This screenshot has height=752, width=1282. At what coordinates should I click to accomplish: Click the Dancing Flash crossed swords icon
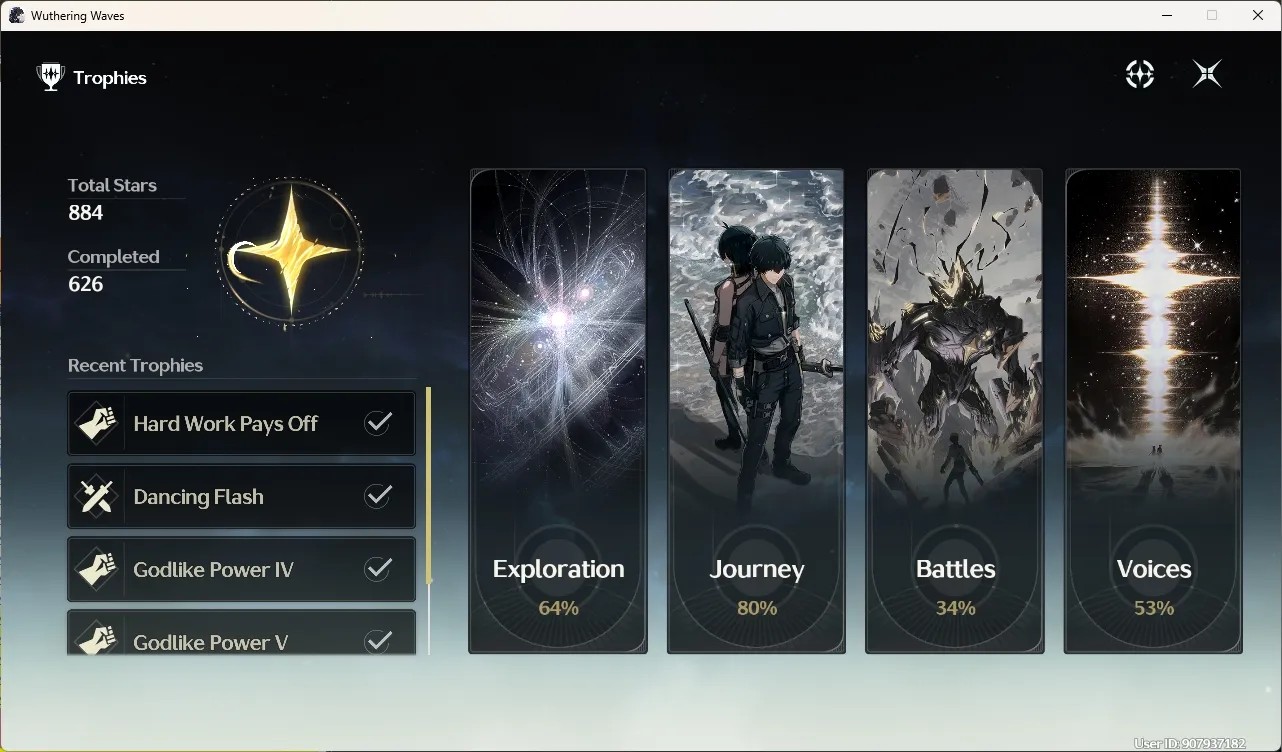click(97, 497)
